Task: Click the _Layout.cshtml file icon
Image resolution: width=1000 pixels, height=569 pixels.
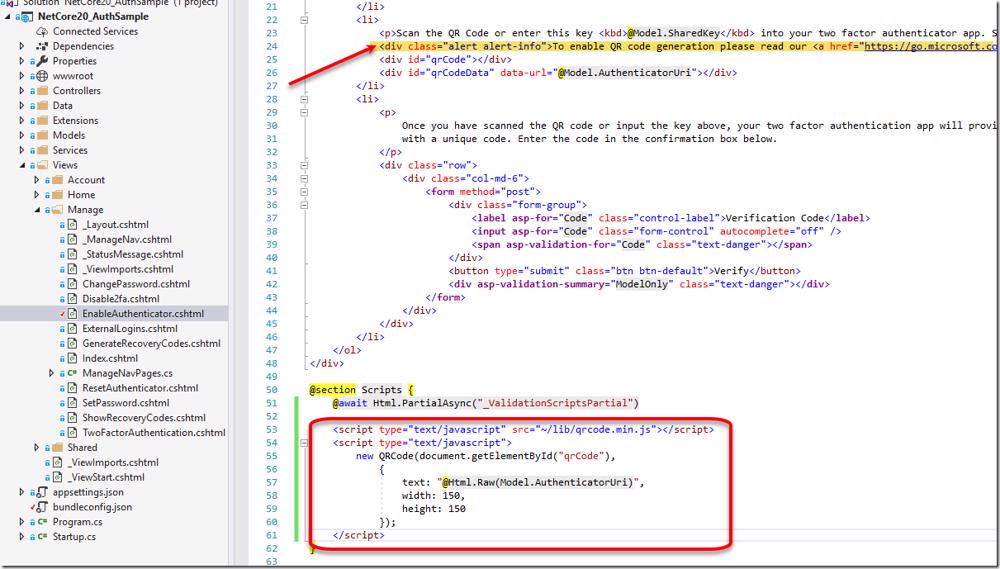Action: pos(72,225)
